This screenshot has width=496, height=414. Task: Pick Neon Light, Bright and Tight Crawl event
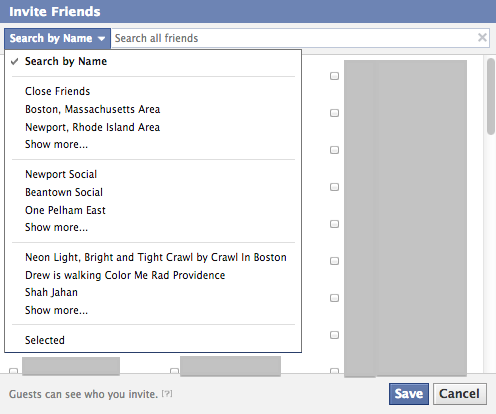[x=156, y=257]
